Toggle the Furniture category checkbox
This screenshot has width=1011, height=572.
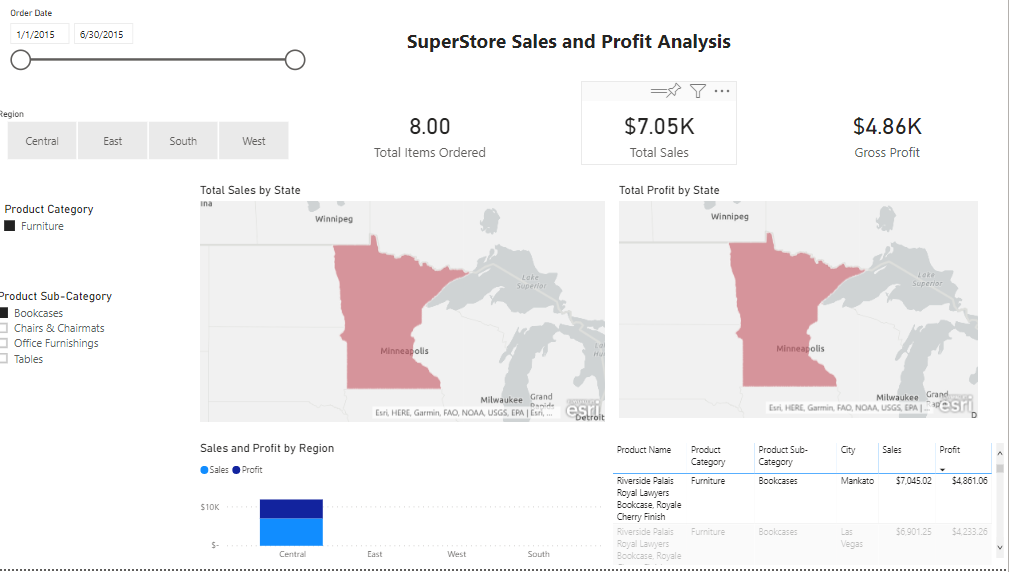point(10,226)
